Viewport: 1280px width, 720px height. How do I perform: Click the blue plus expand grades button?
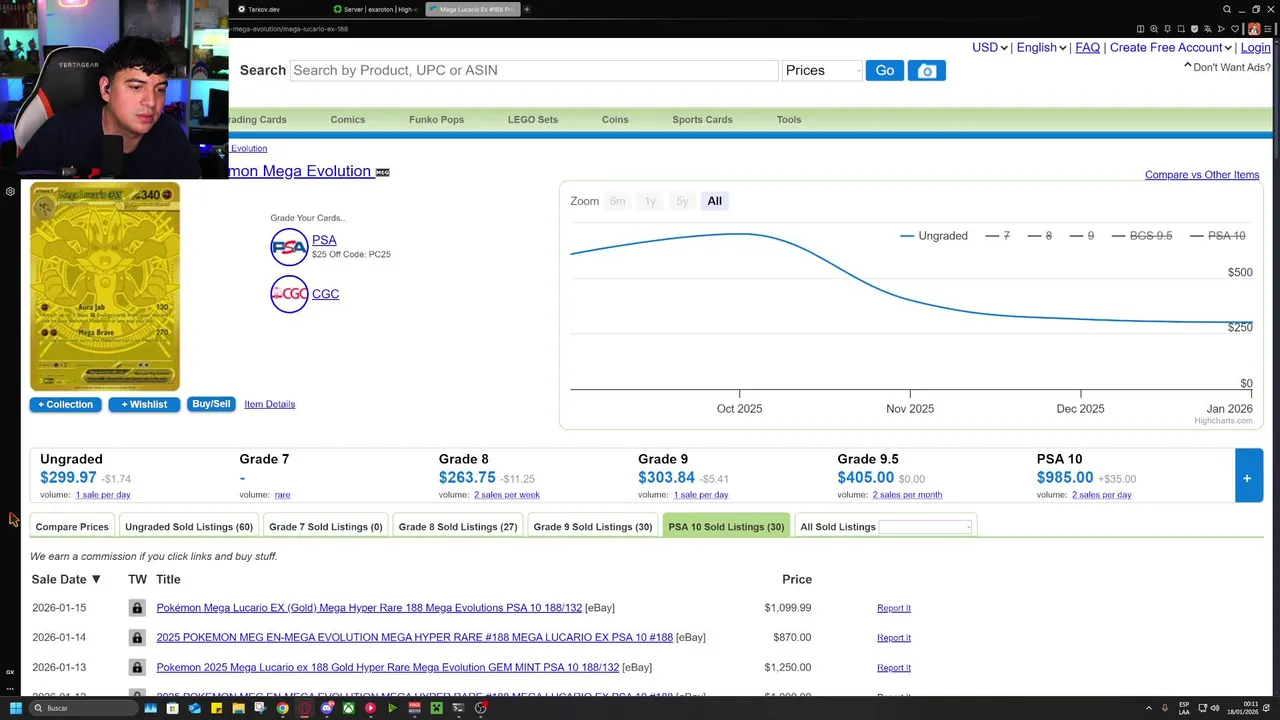1248,476
